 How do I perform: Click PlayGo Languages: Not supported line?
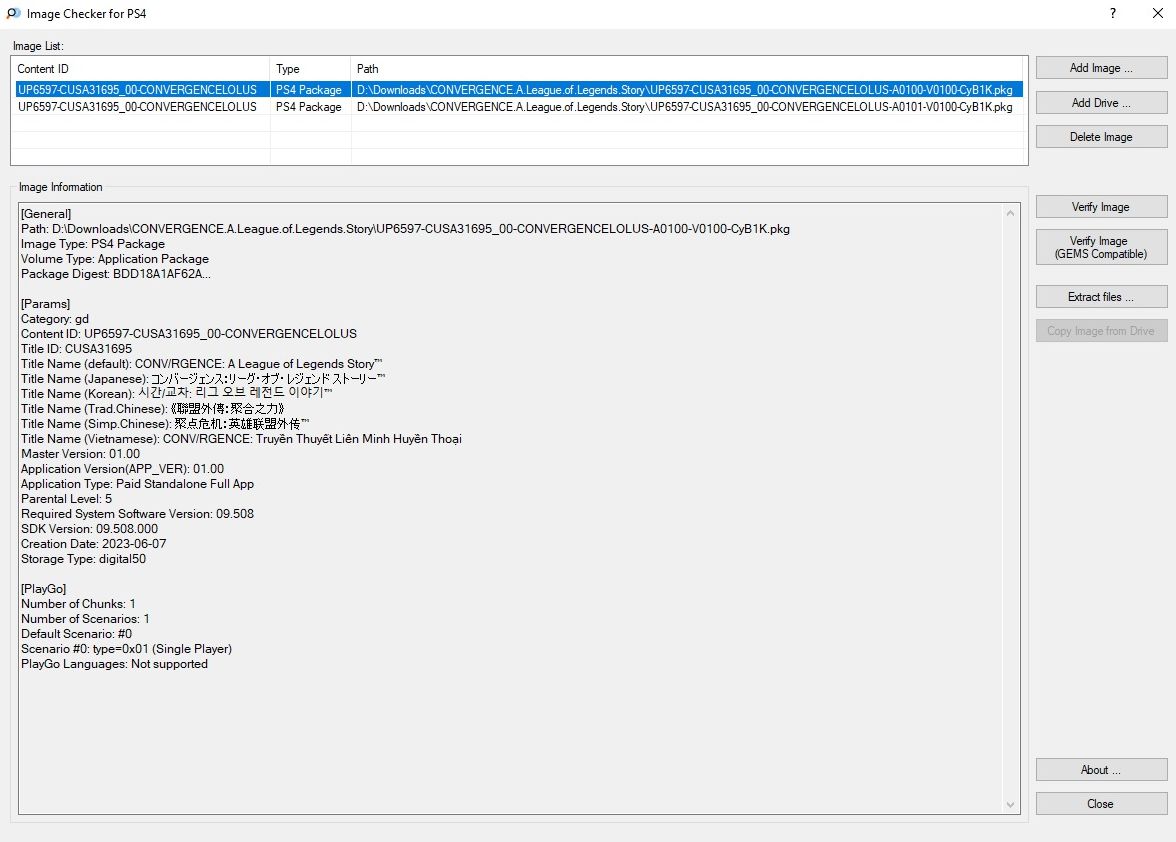[114, 664]
